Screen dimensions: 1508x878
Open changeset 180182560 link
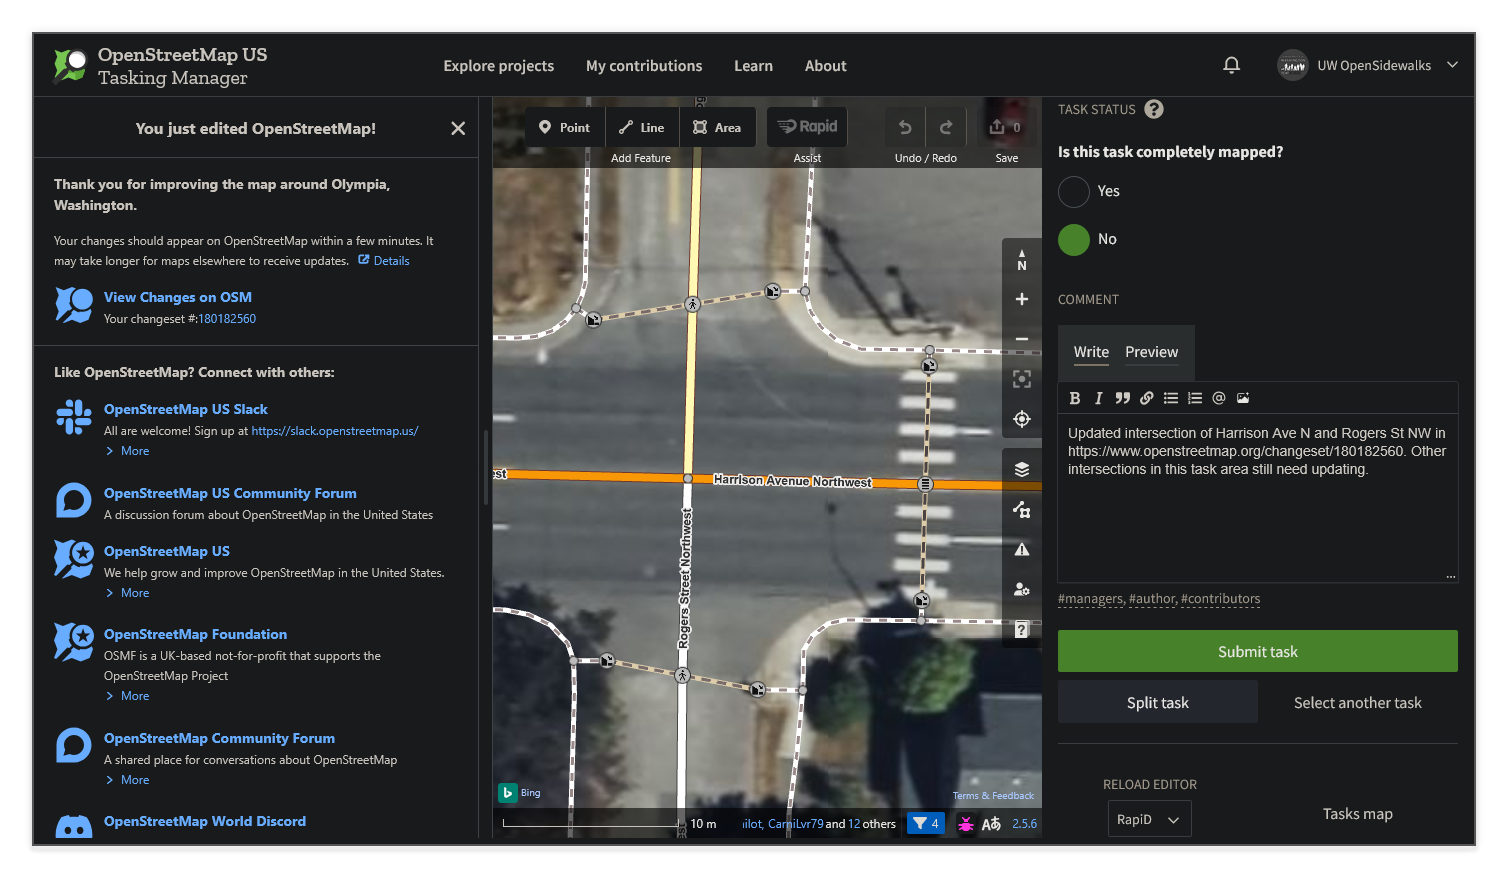tap(227, 318)
